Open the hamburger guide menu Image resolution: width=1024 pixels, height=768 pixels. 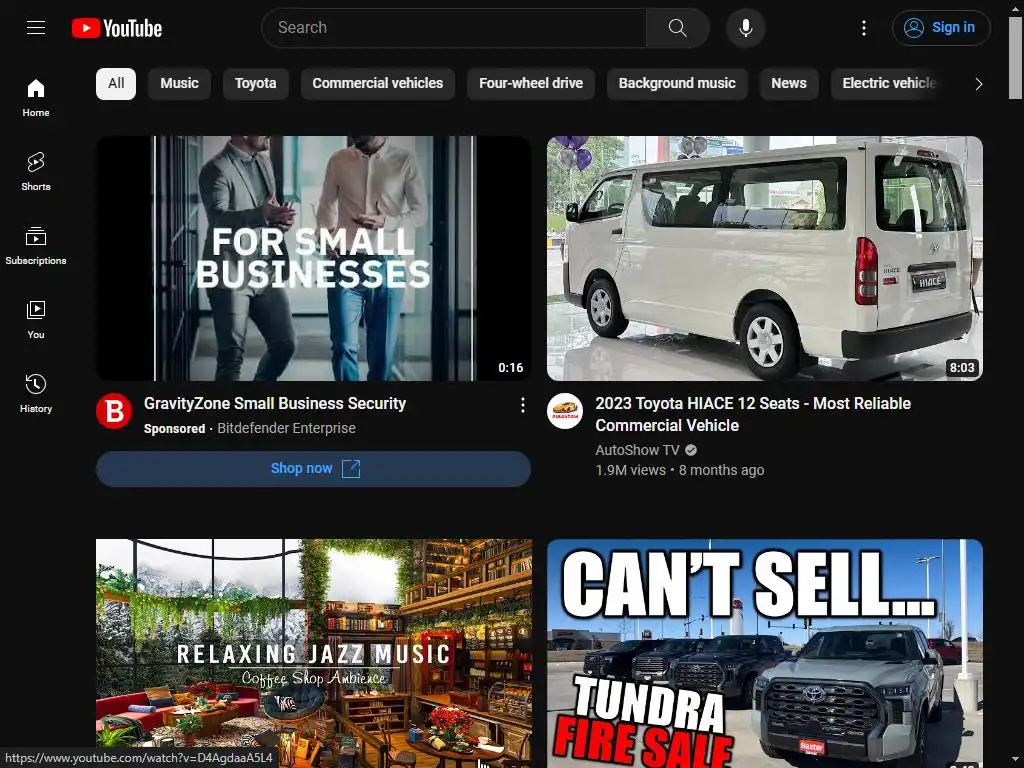pos(36,27)
